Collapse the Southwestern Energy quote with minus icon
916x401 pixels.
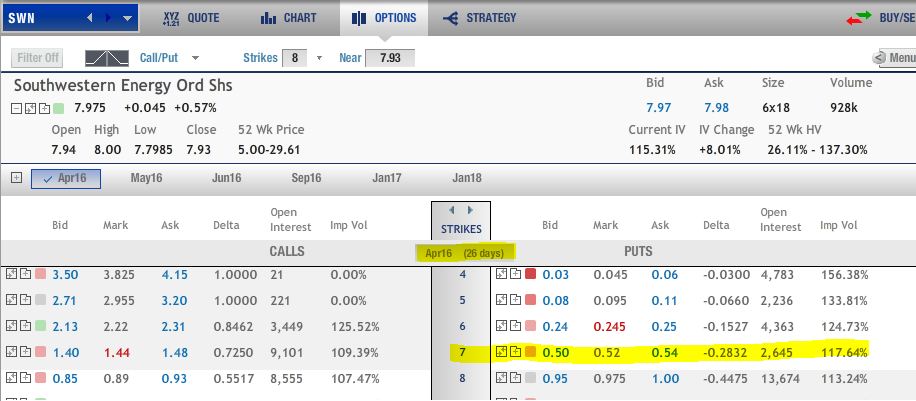click(x=18, y=108)
